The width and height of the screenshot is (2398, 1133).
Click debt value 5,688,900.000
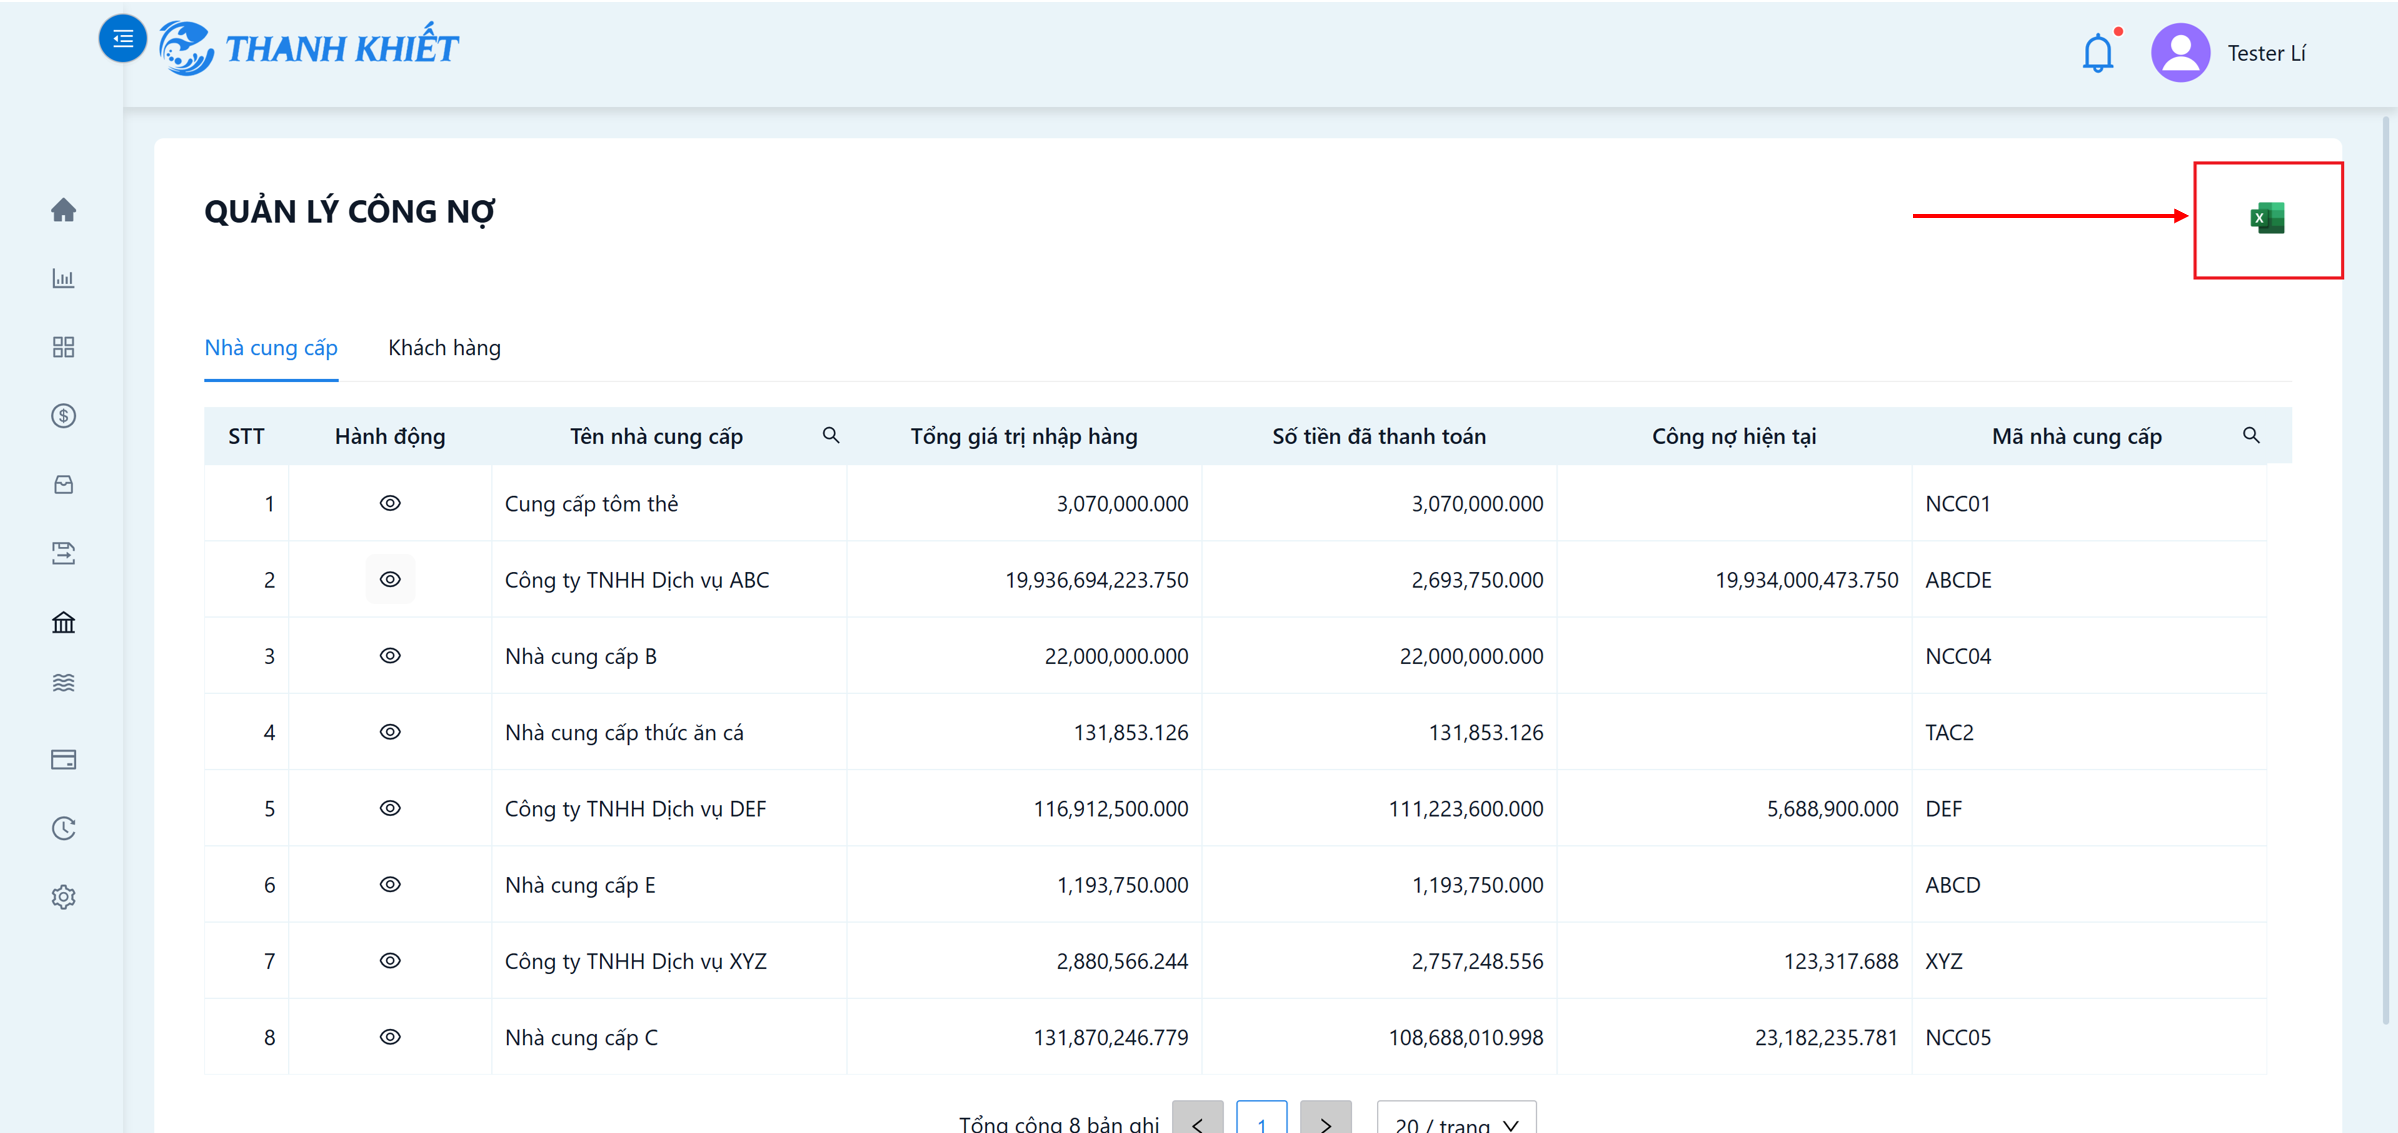pos(1832,809)
